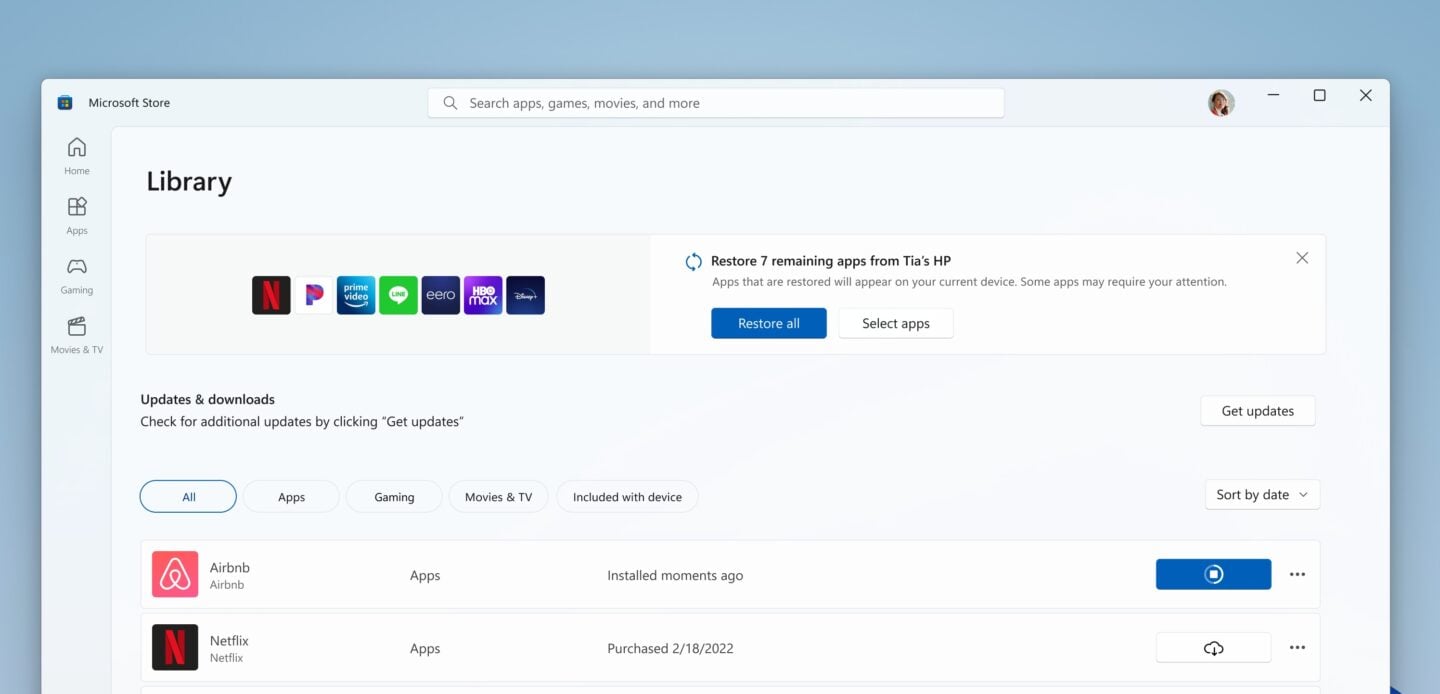Click the Library page title
This screenshot has height=694, width=1440.
coord(189,181)
